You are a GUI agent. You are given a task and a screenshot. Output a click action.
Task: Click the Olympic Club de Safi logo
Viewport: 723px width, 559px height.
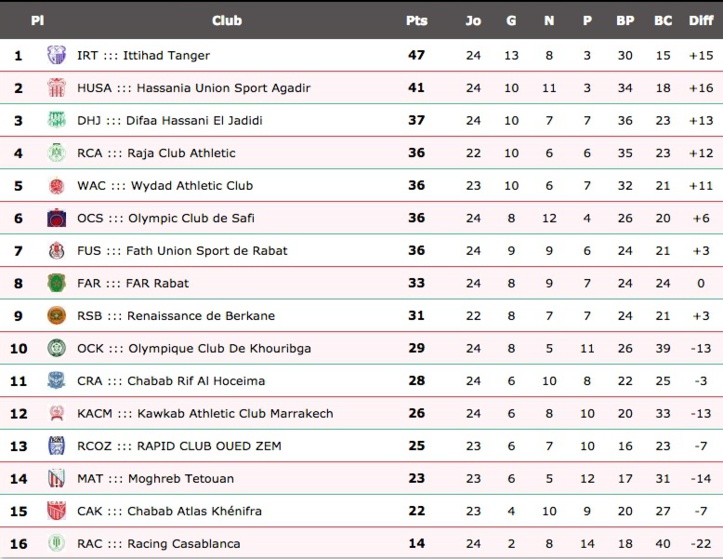pyautogui.click(x=57, y=218)
